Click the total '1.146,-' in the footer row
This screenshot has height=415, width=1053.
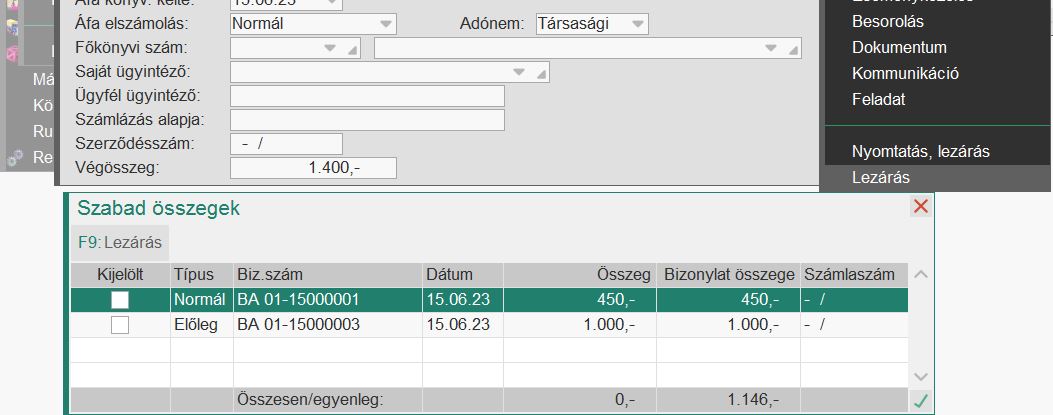729,401
